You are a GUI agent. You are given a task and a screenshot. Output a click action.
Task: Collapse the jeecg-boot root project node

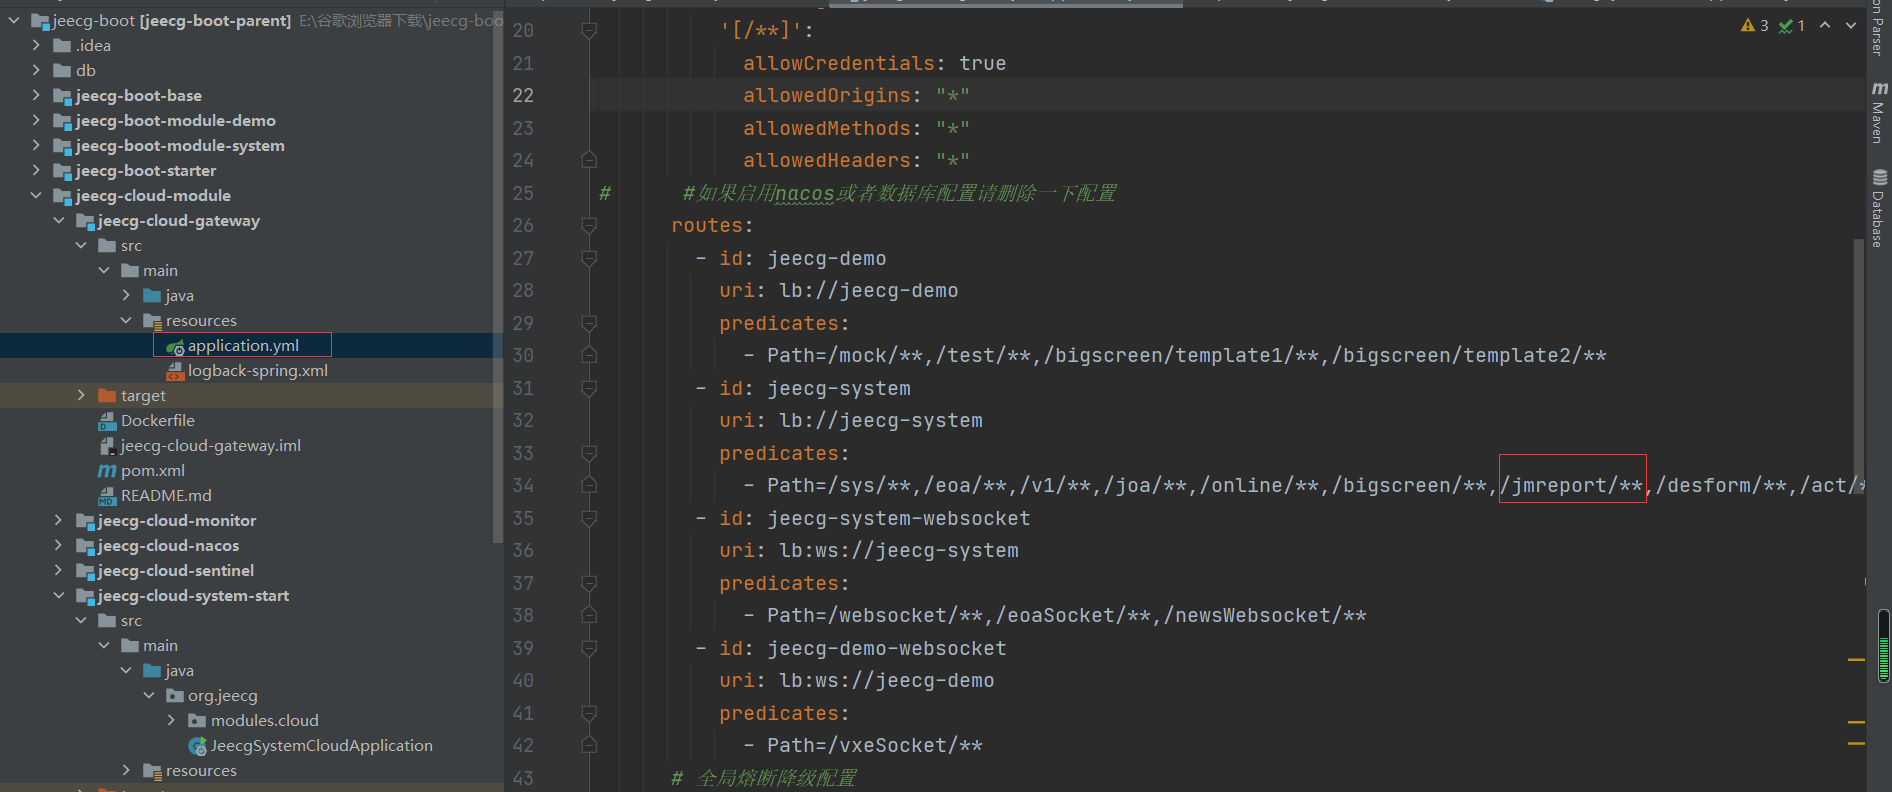point(14,20)
